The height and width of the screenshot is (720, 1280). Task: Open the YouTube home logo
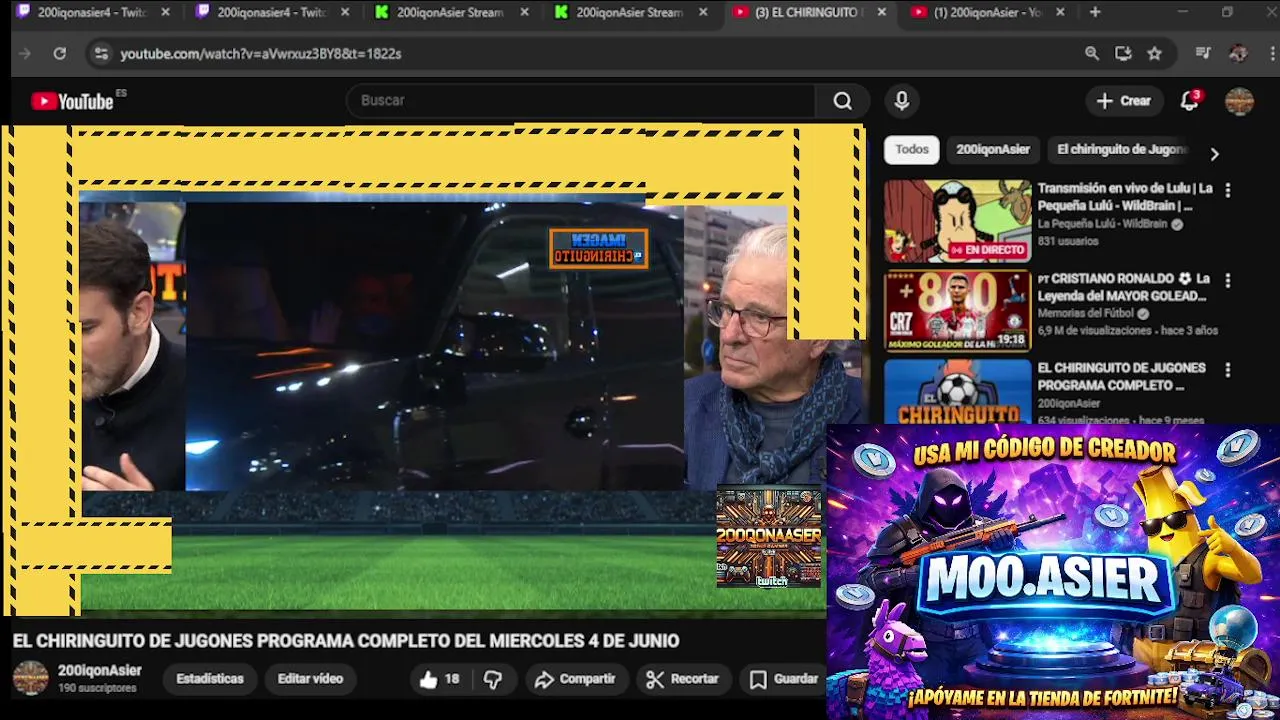(x=72, y=101)
